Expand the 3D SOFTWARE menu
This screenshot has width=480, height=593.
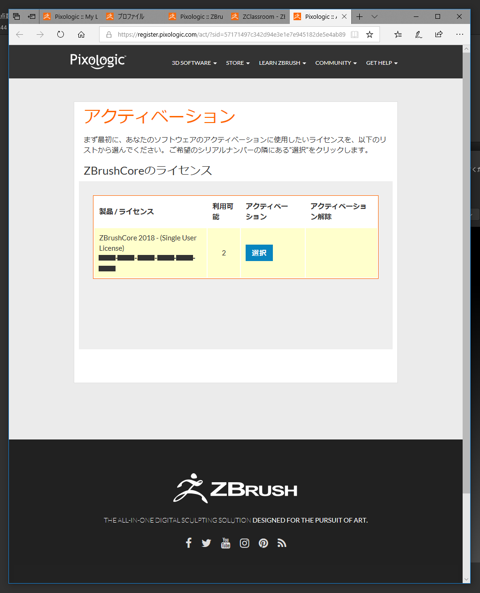pyautogui.click(x=194, y=63)
